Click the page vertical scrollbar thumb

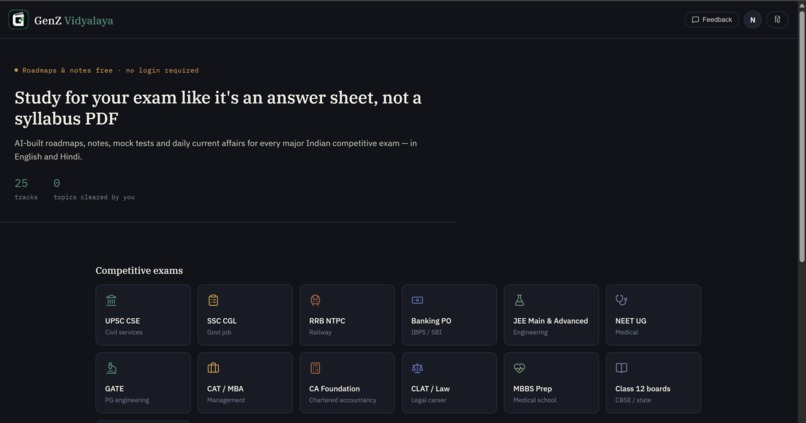click(x=801, y=137)
